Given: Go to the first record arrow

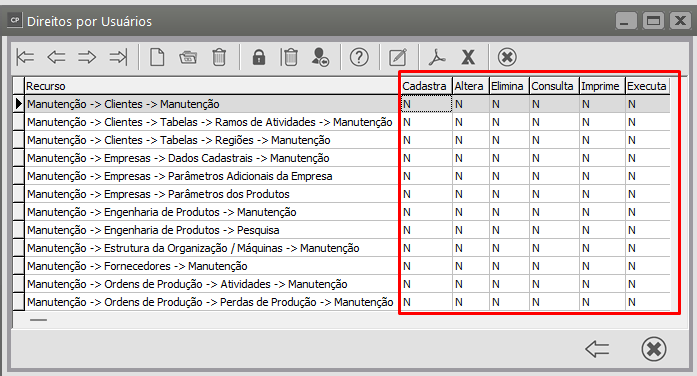Looking at the screenshot, I should click(25, 57).
